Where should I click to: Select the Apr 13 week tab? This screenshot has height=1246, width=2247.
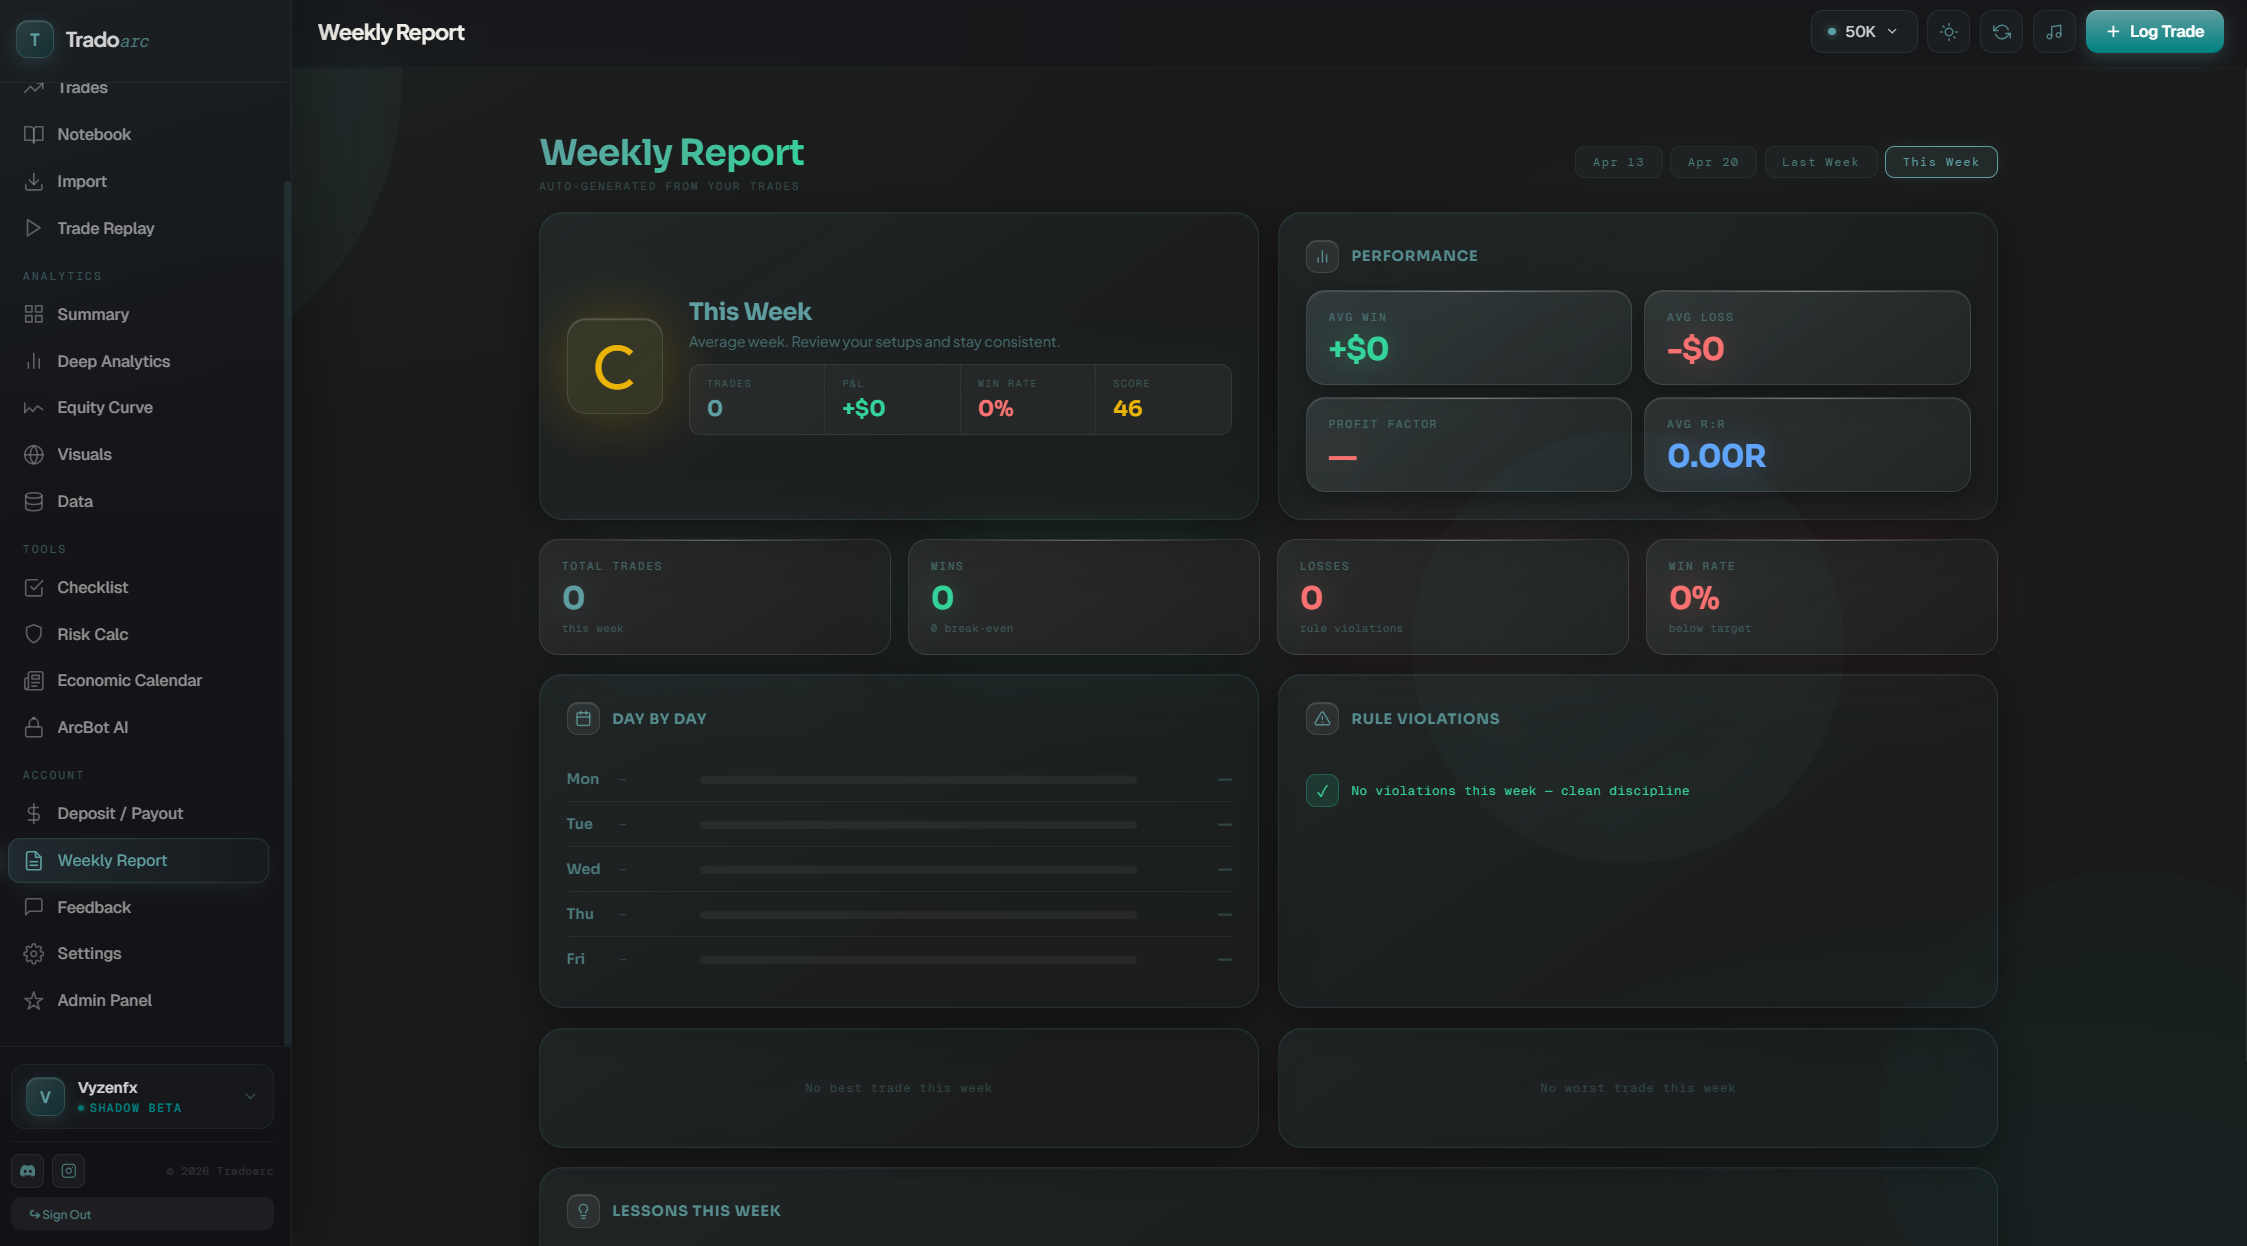coord(1618,162)
